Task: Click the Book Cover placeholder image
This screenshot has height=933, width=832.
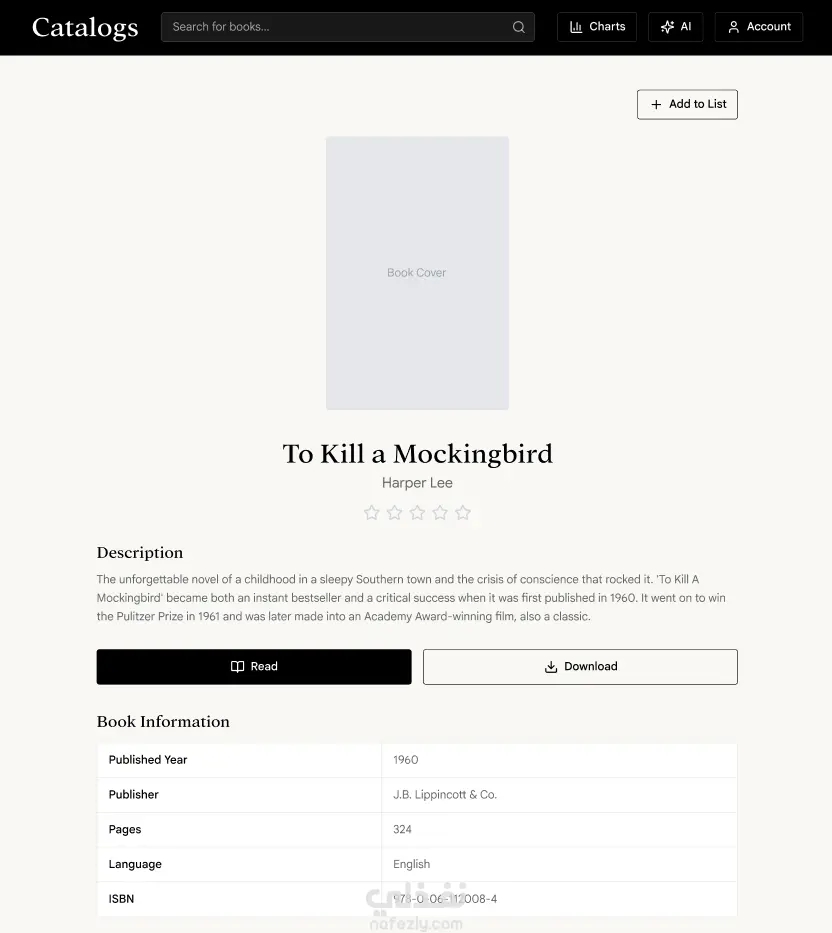Action: coord(417,273)
